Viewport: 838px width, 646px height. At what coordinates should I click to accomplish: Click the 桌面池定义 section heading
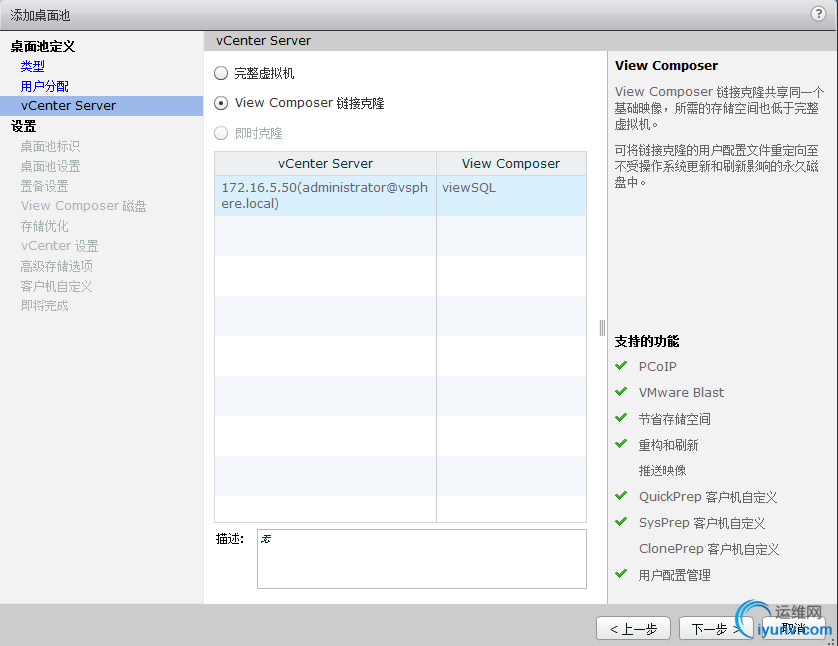pyautogui.click(x=43, y=46)
